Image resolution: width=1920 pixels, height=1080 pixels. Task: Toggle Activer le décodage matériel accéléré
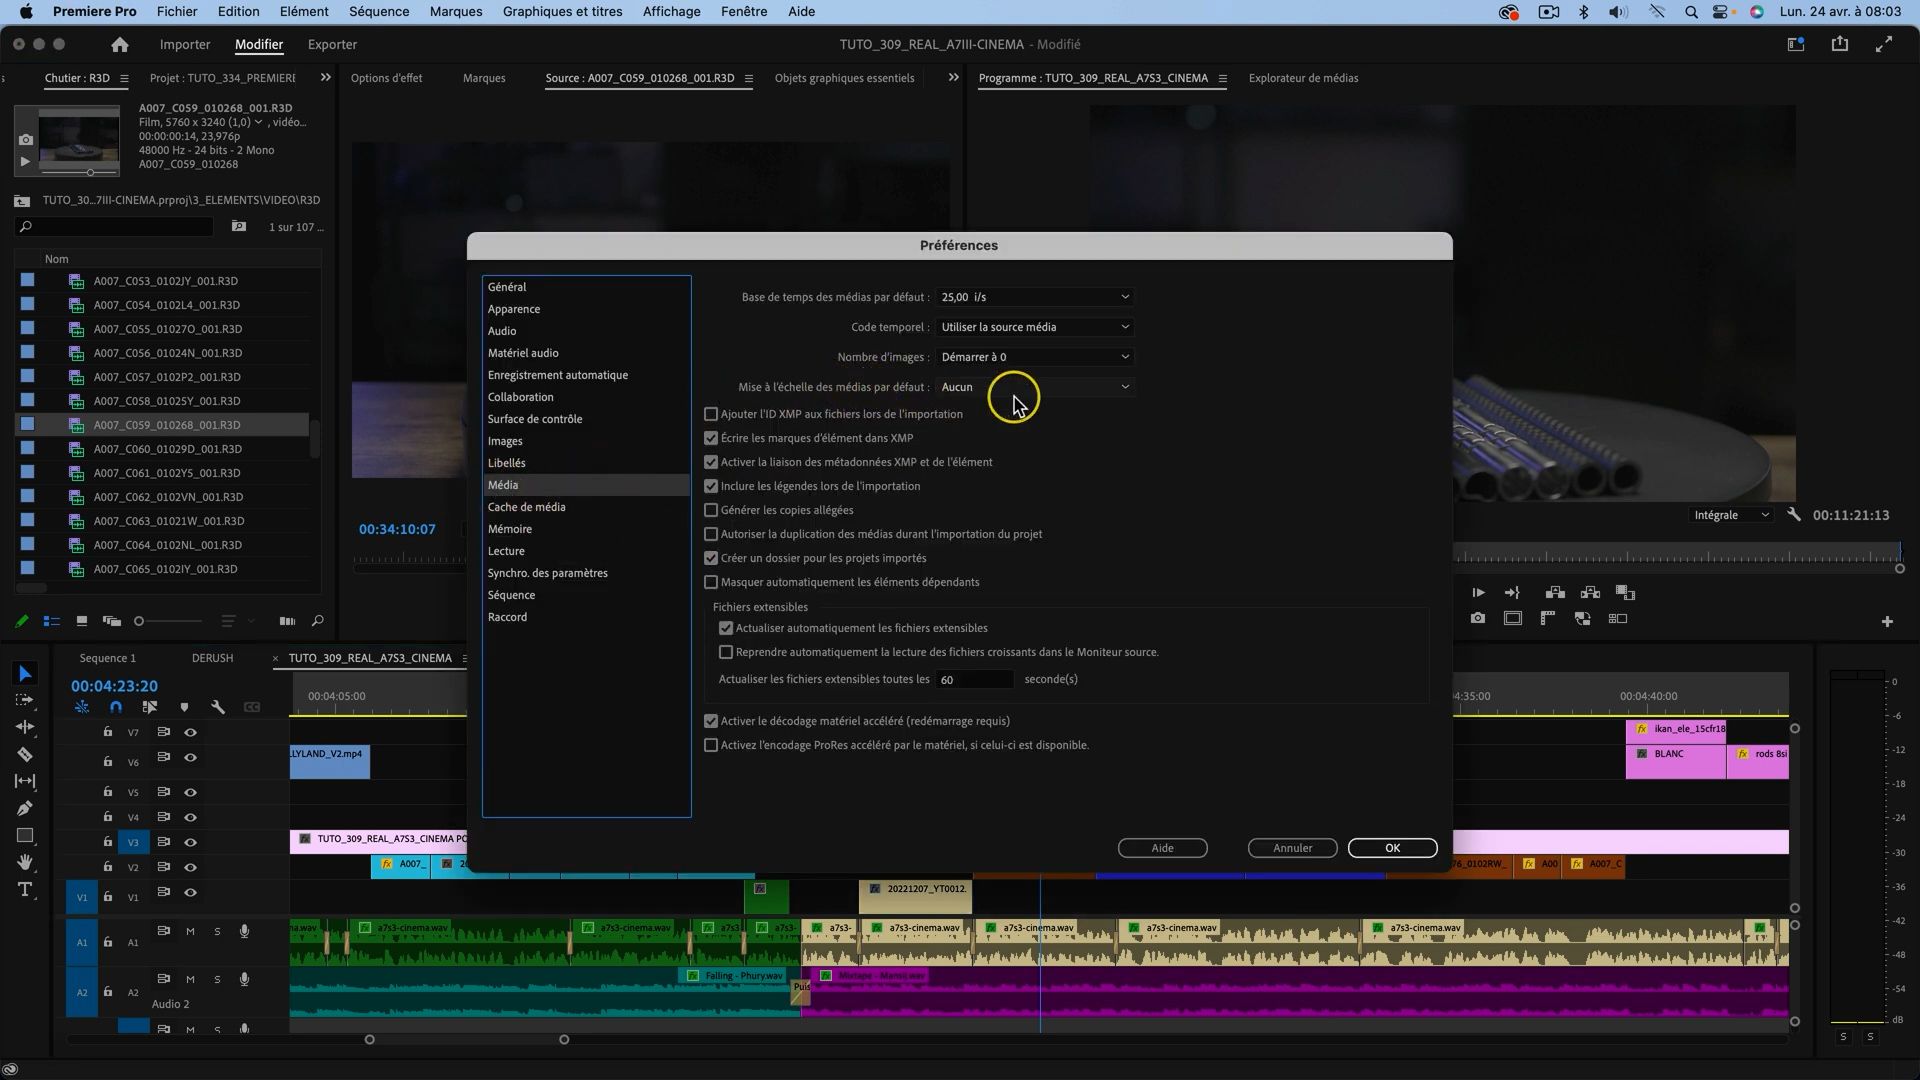coord(711,721)
